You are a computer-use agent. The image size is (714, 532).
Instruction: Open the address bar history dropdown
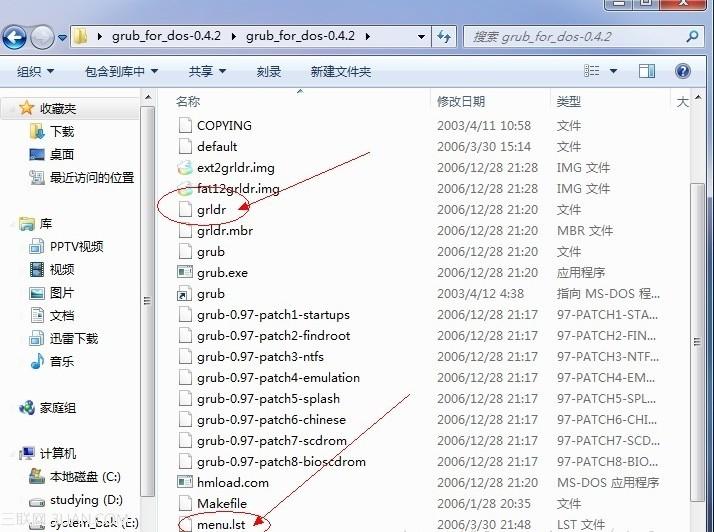[421, 36]
